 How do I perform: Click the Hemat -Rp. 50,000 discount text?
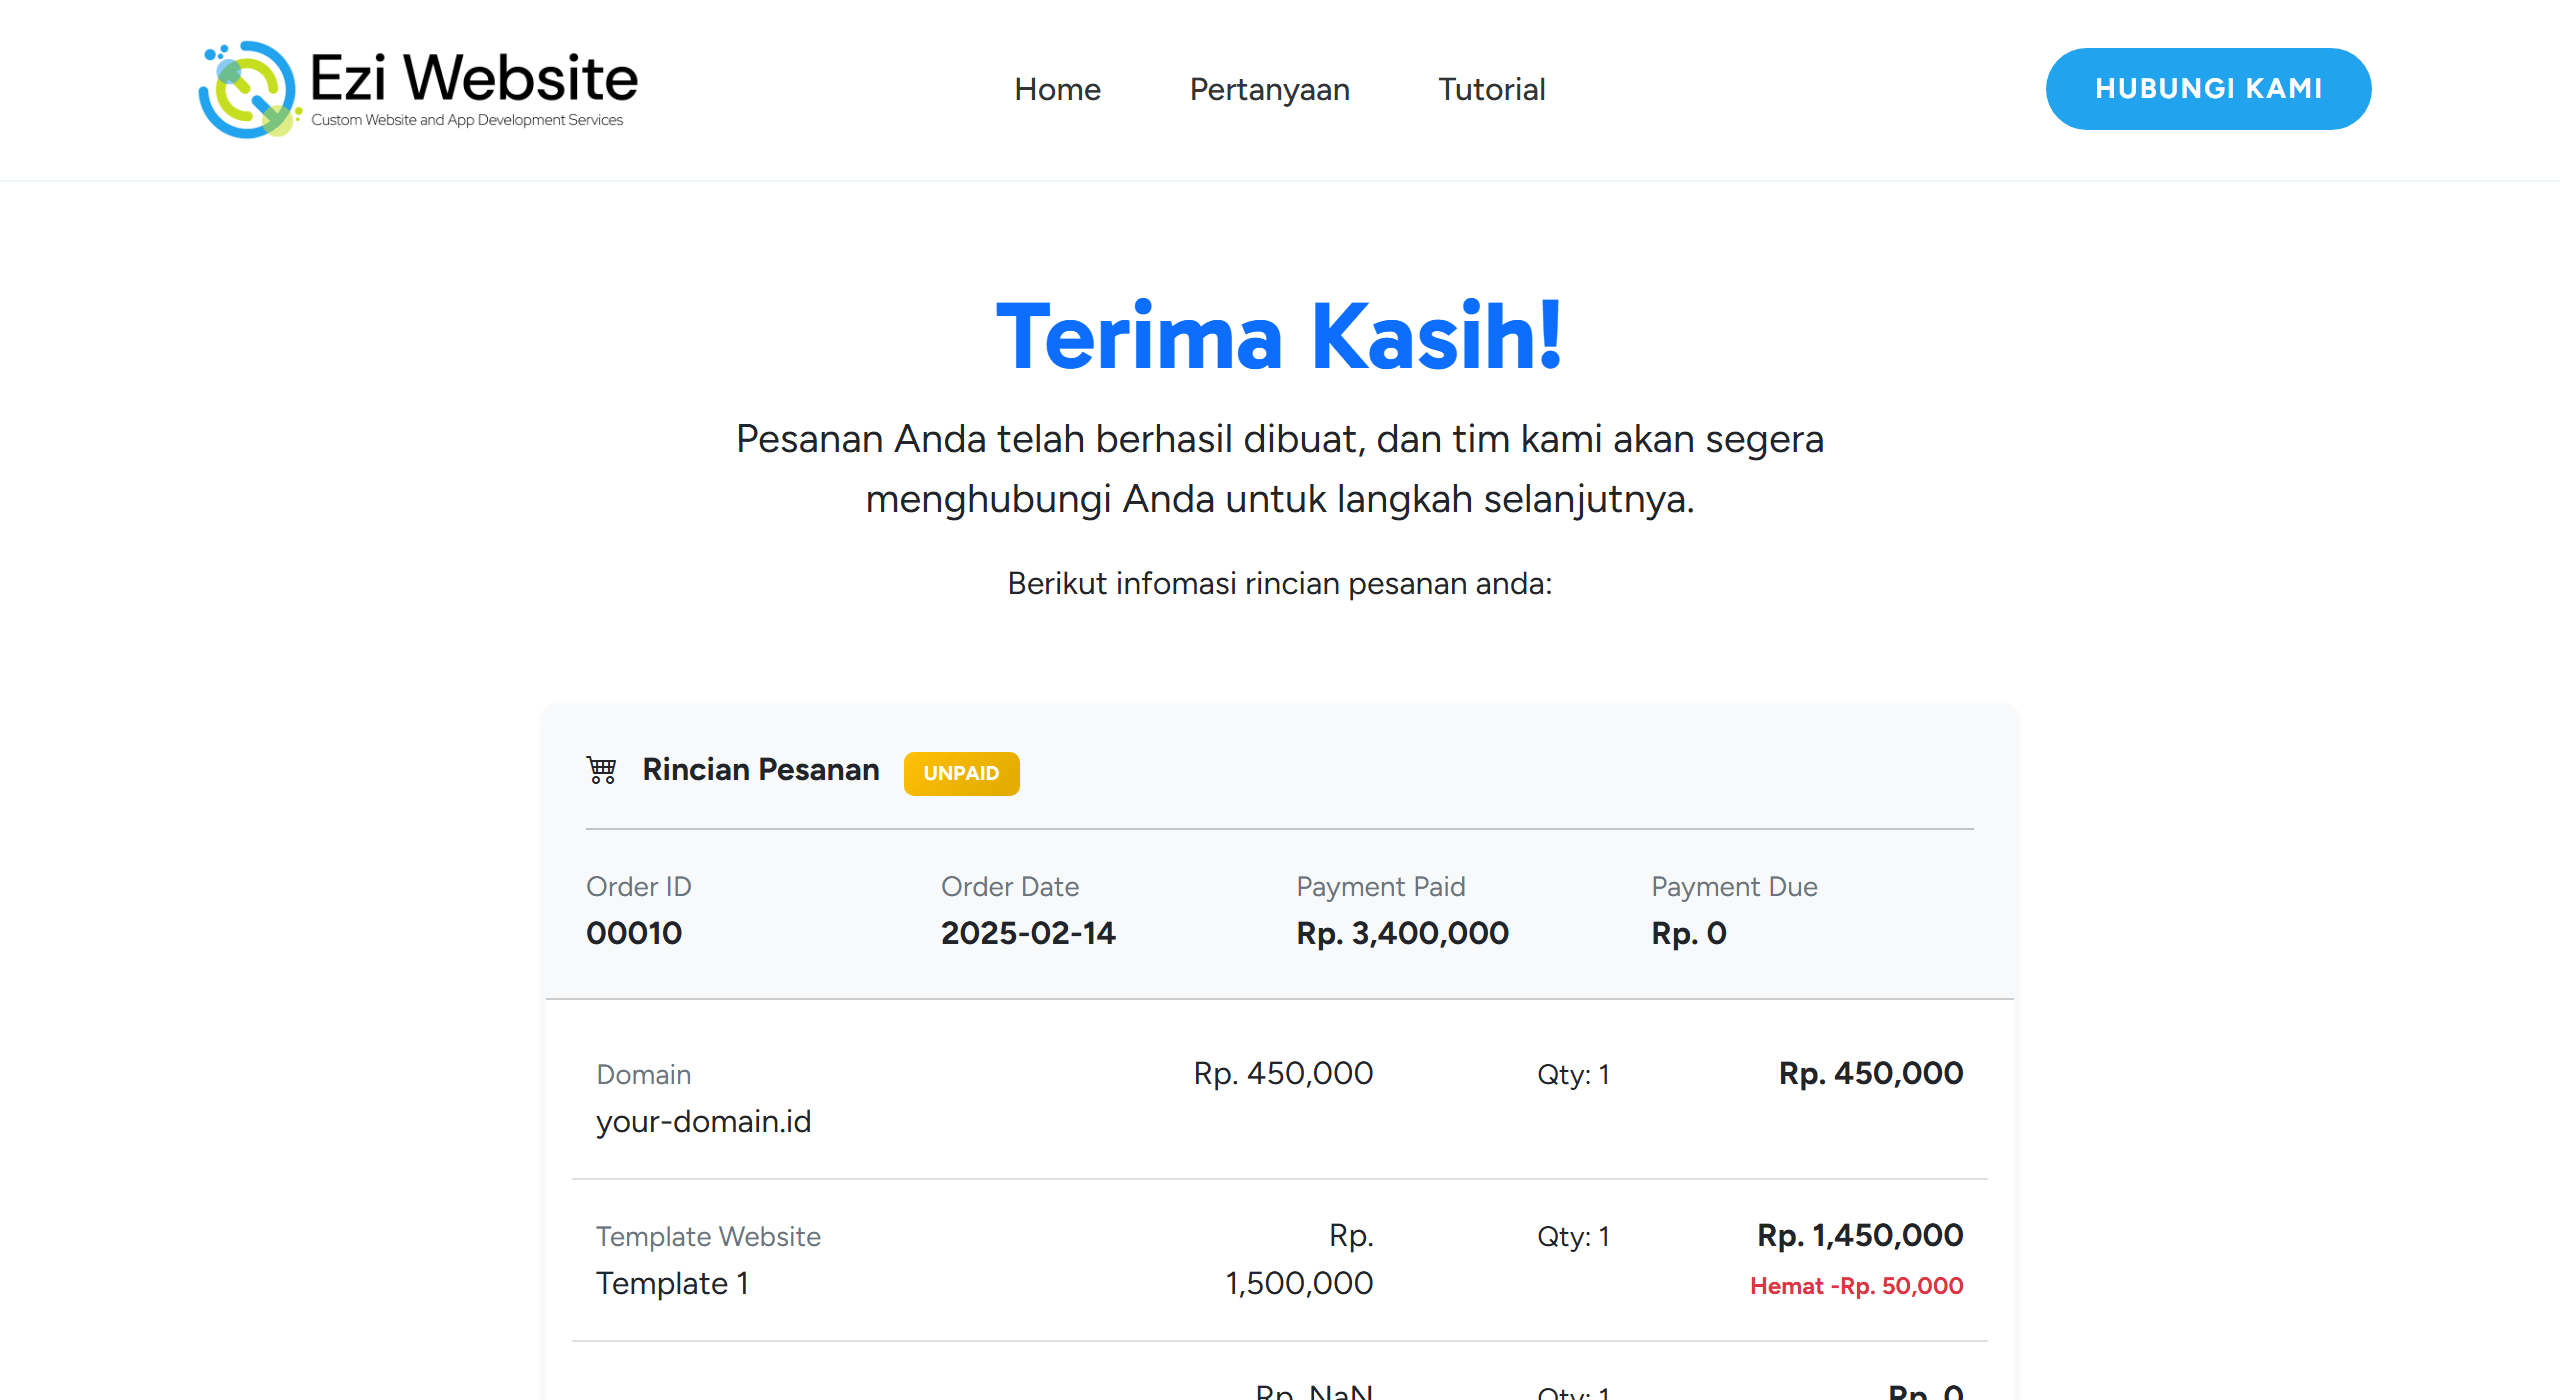[1856, 1286]
